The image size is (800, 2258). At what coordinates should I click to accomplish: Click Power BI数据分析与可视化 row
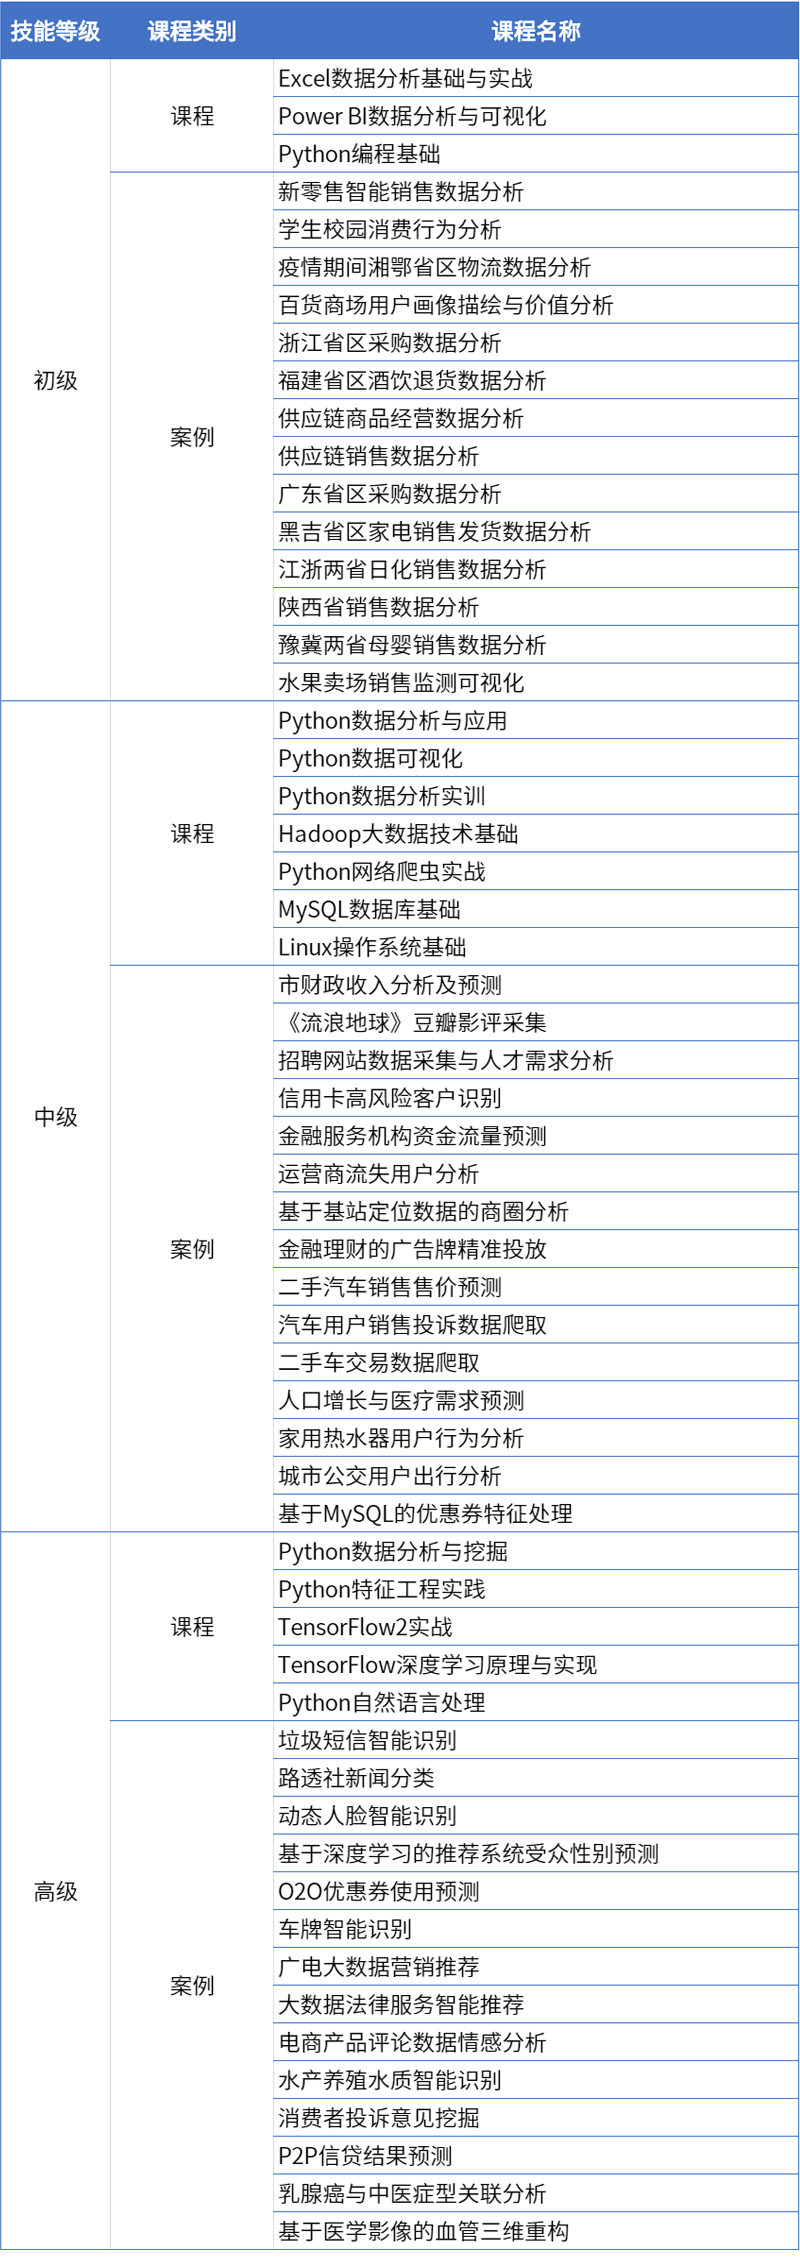click(x=536, y=116)
